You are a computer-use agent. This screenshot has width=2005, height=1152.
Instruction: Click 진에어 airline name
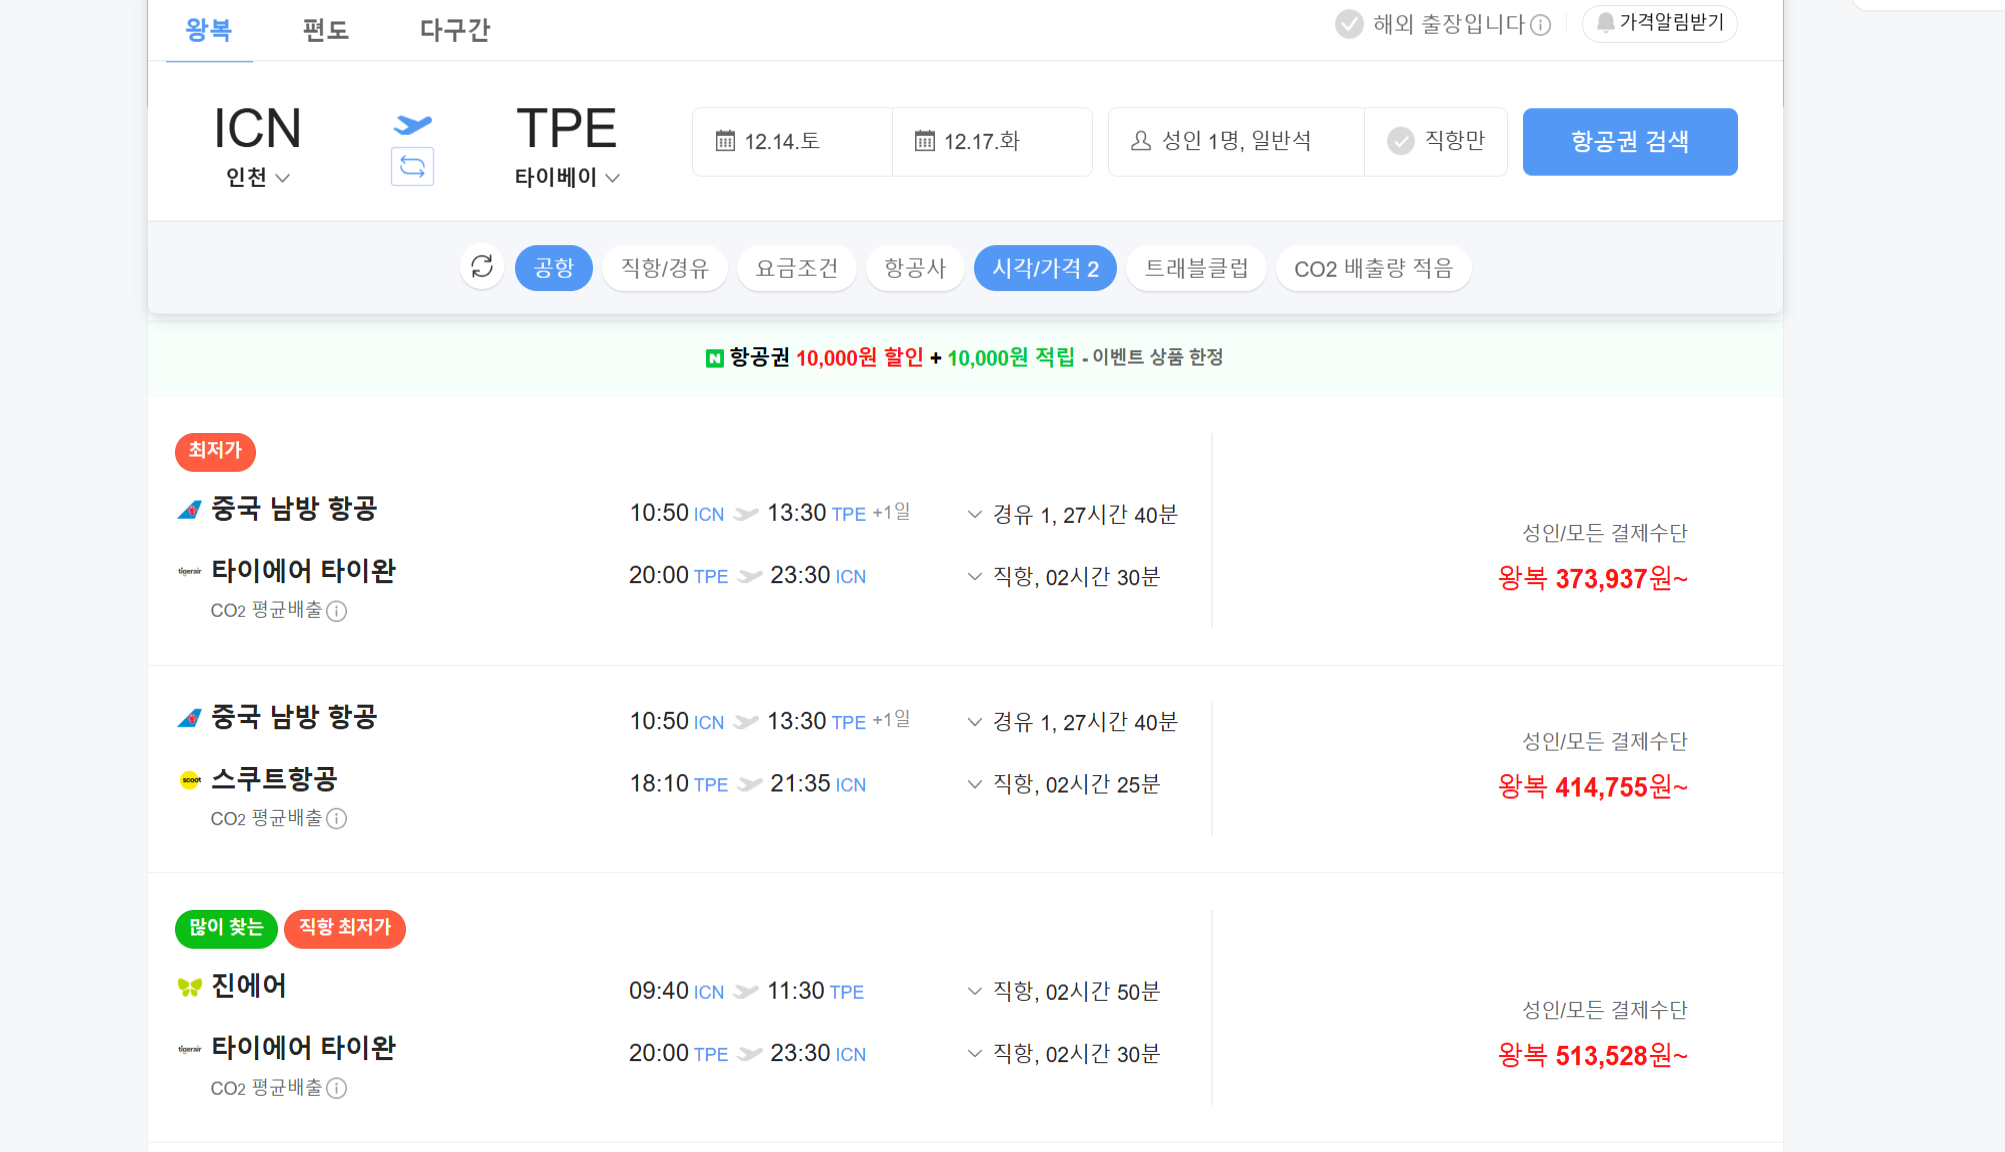pos(249,987)
